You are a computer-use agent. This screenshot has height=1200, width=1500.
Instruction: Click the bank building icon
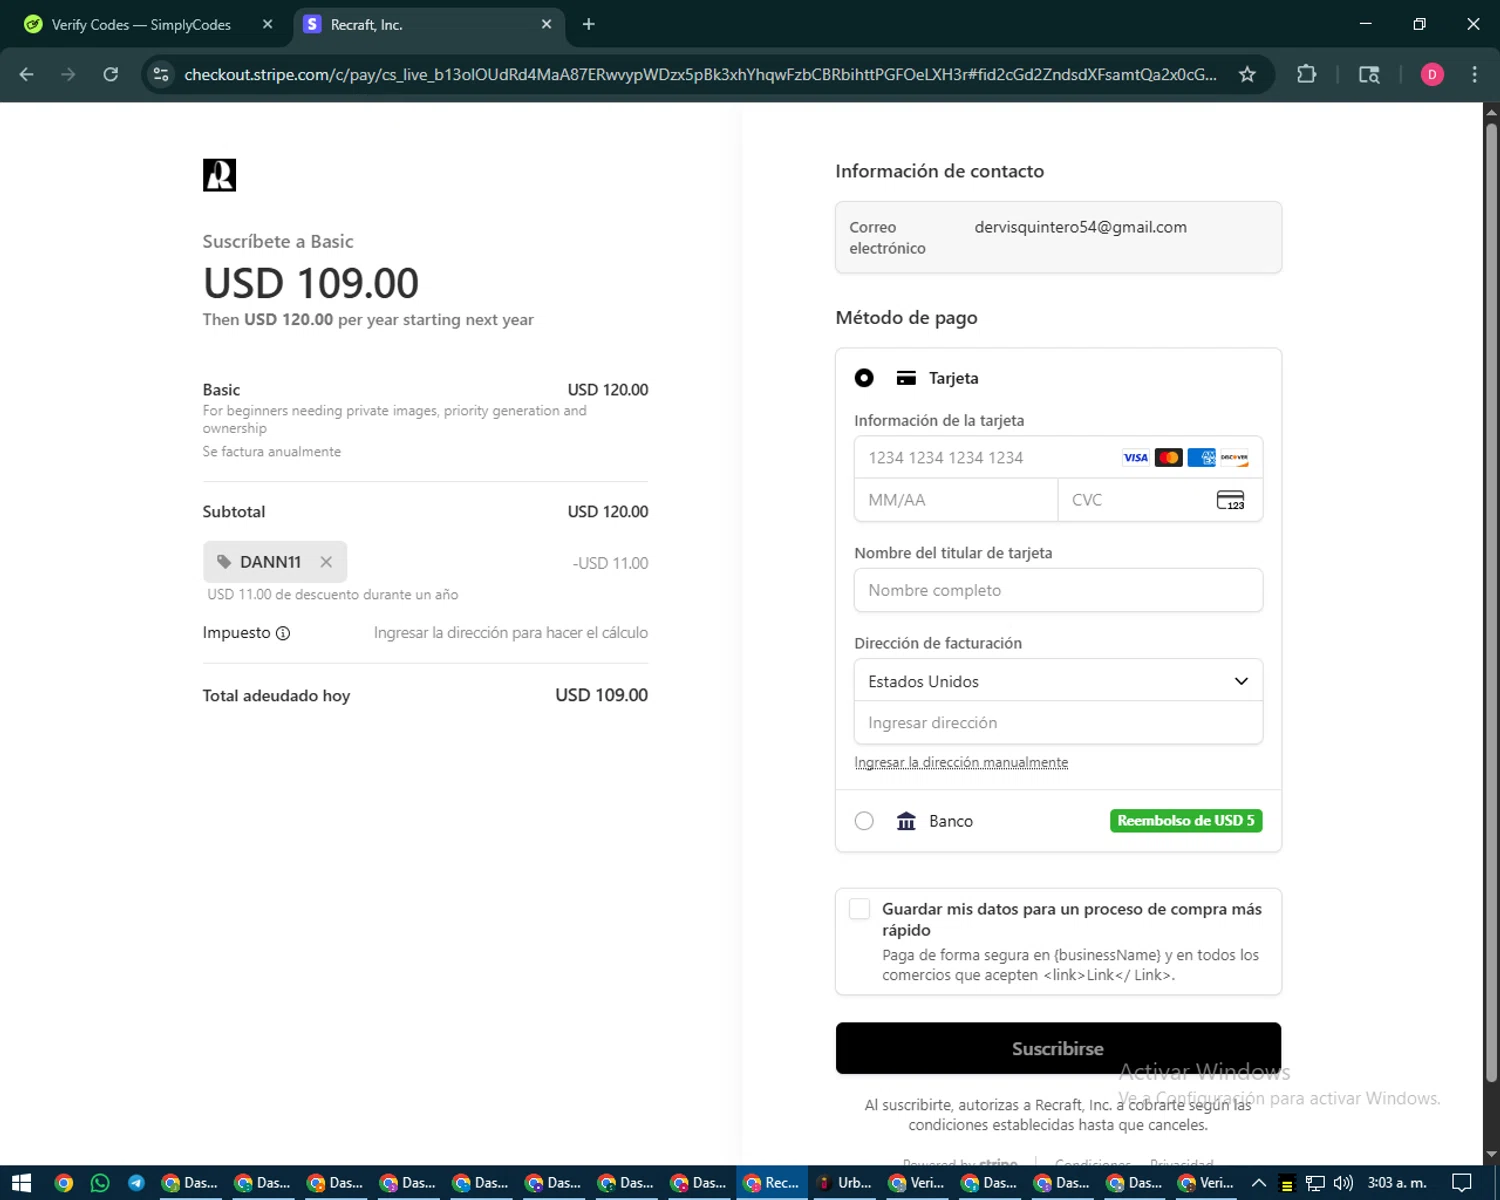click(906, 821)
